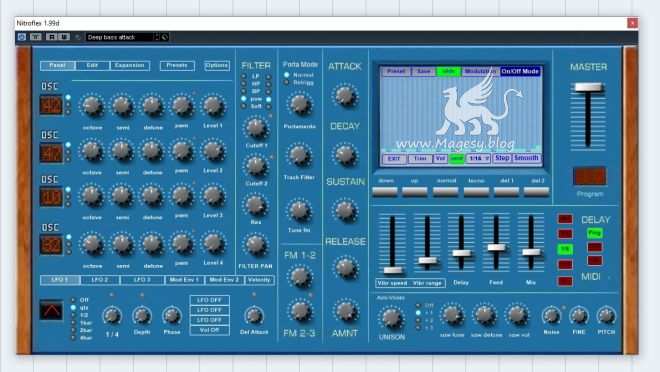Select the LFO 1 tab
This screenshot has width=660, height=372.
coord(59,280)
